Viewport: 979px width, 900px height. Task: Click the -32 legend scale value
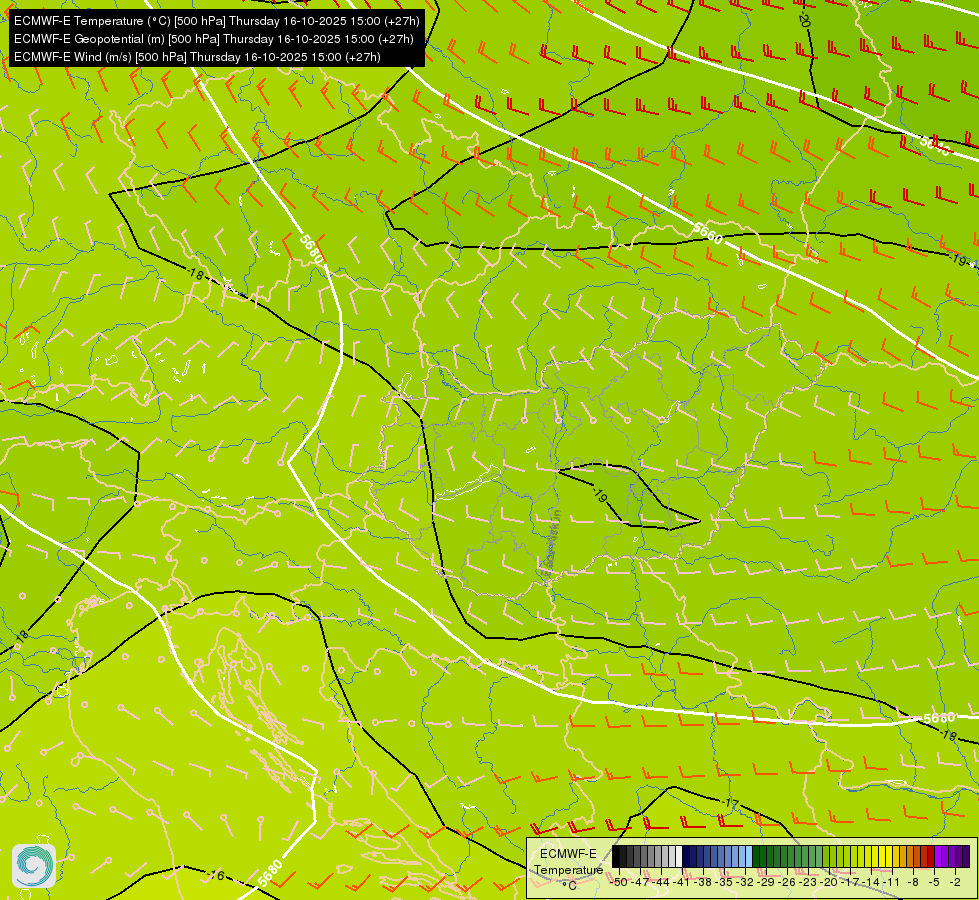(x=745, y=882)
